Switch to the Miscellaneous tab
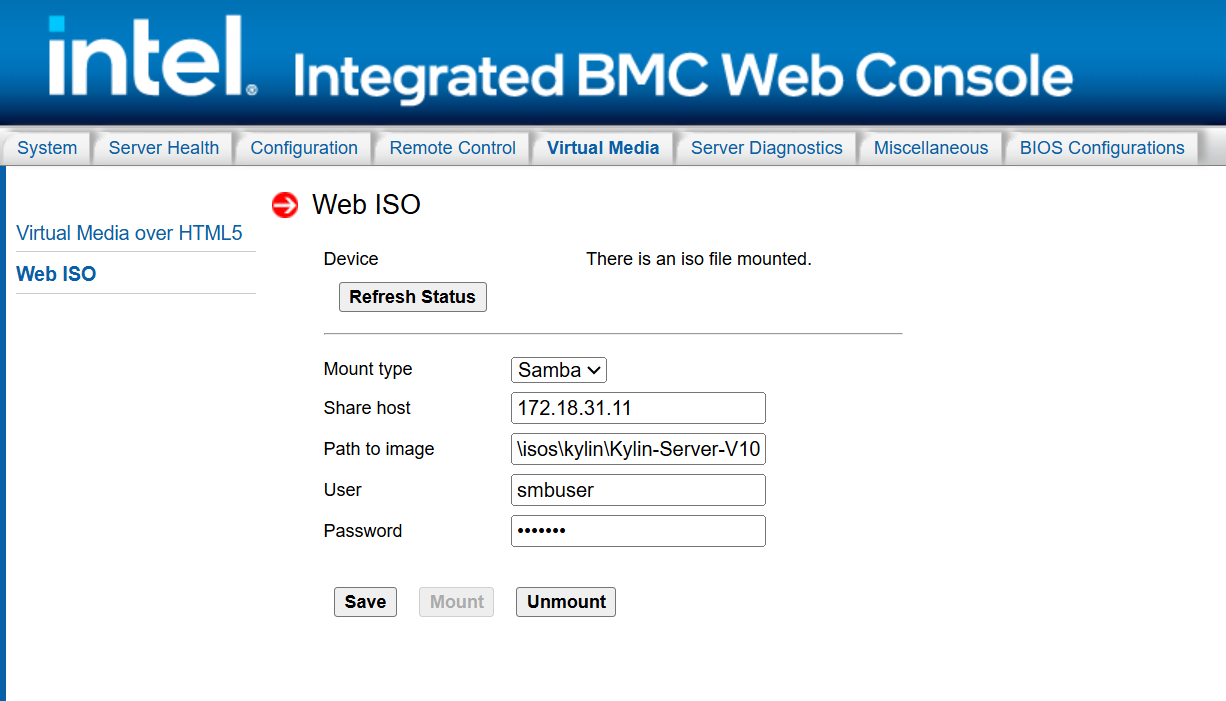 (x=931, y=148)
